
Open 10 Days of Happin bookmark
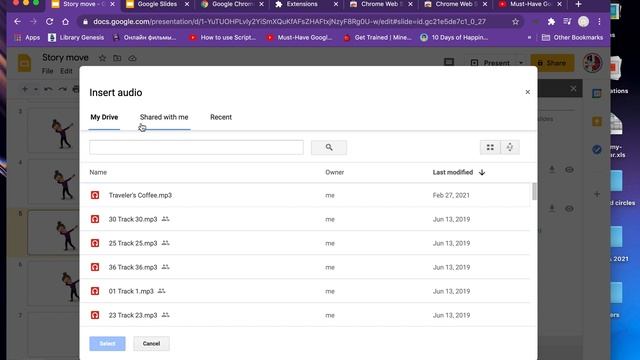(454, 38)
